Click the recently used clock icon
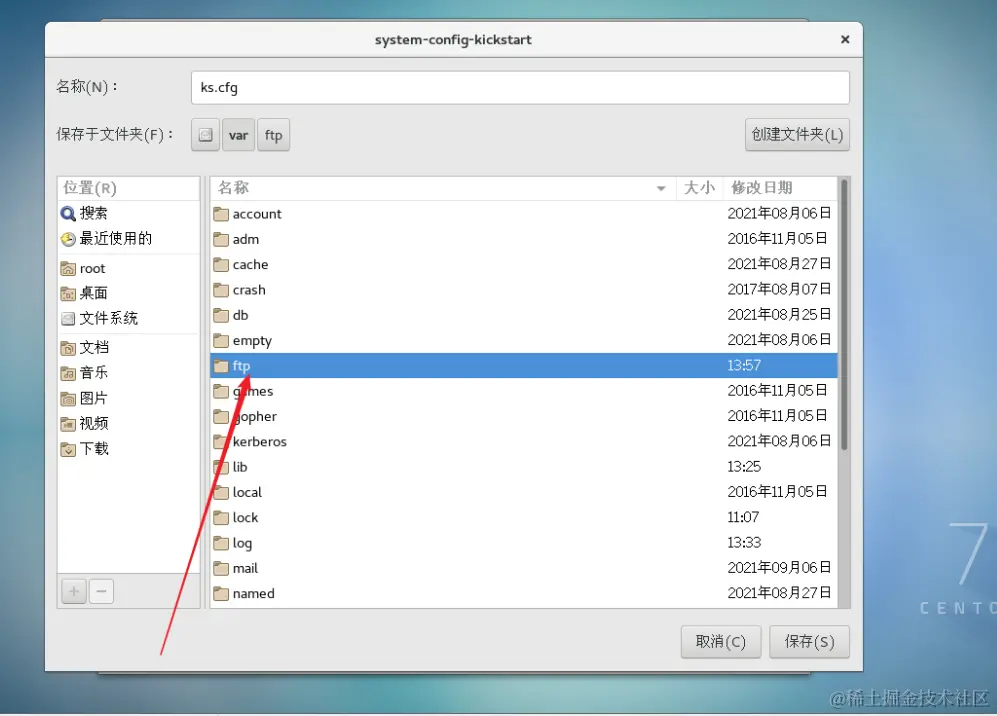 coord(68,239)
